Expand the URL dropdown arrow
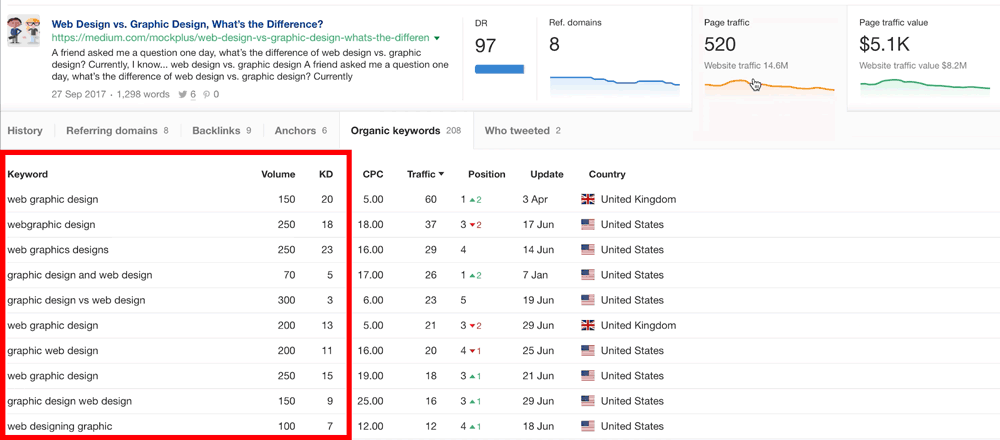This screenshot has width=1000, height=440. pyautogui.click(x=437, y=38)
